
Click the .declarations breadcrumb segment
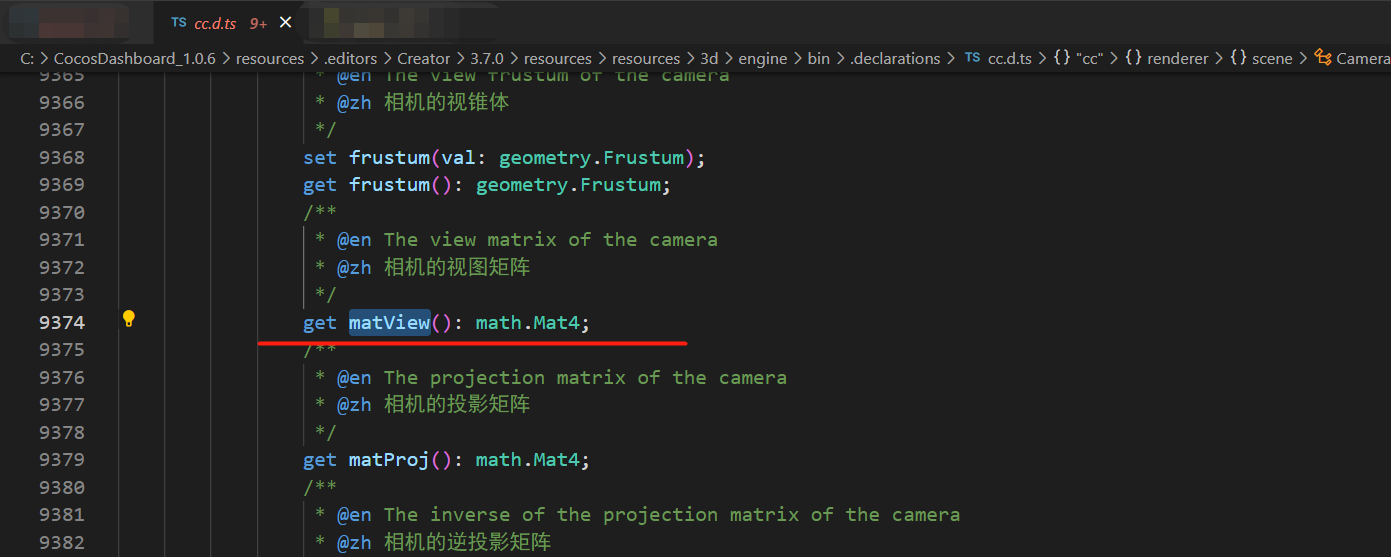point(895,58)
